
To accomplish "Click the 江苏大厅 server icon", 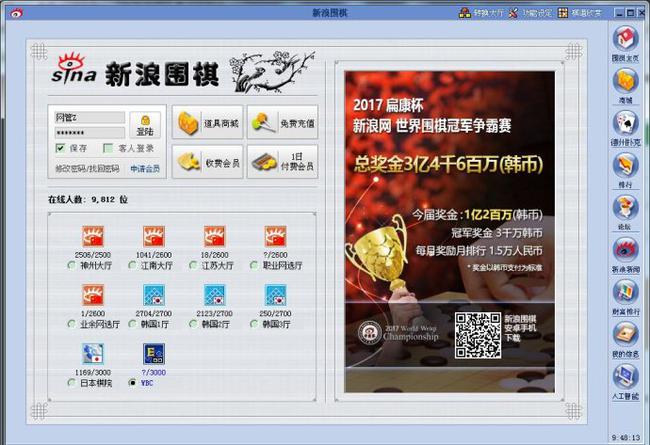I will (x=214, y=237).
